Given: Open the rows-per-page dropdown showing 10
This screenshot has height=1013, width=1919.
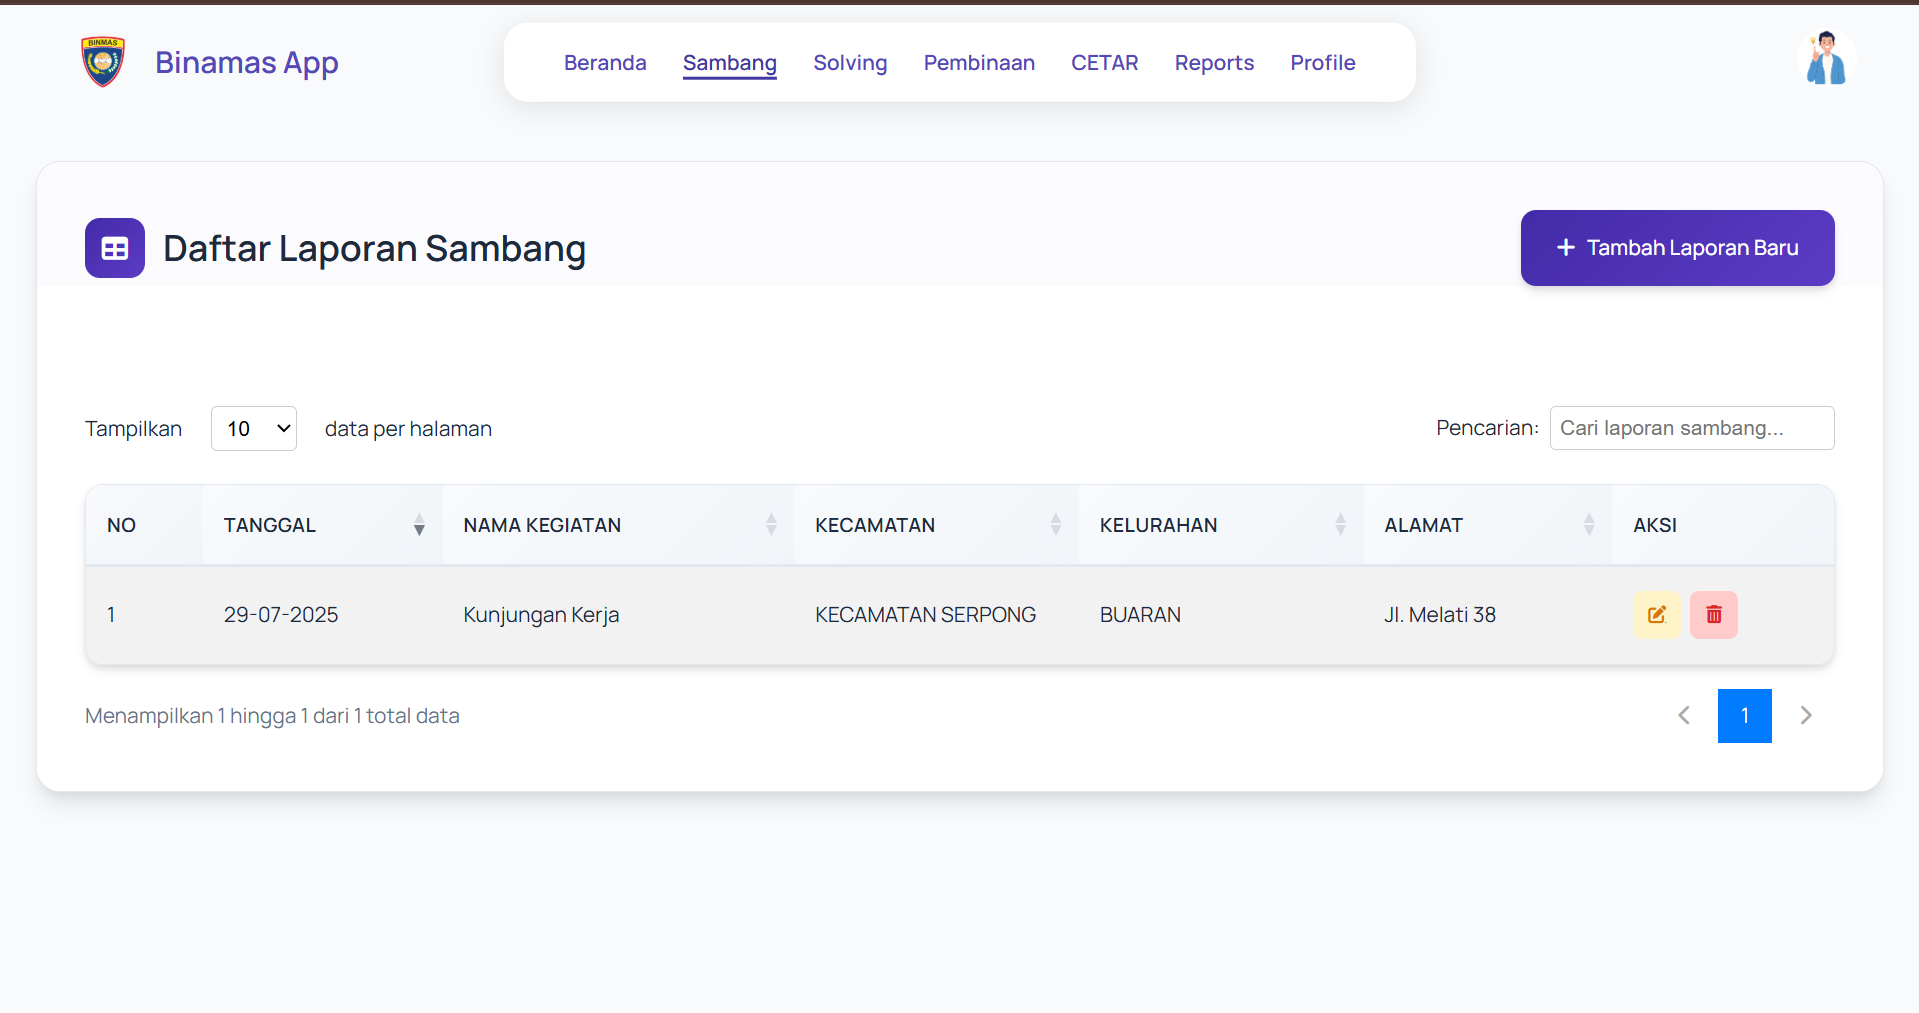Looking at the screenshot, I should click(x=254, y=429).
